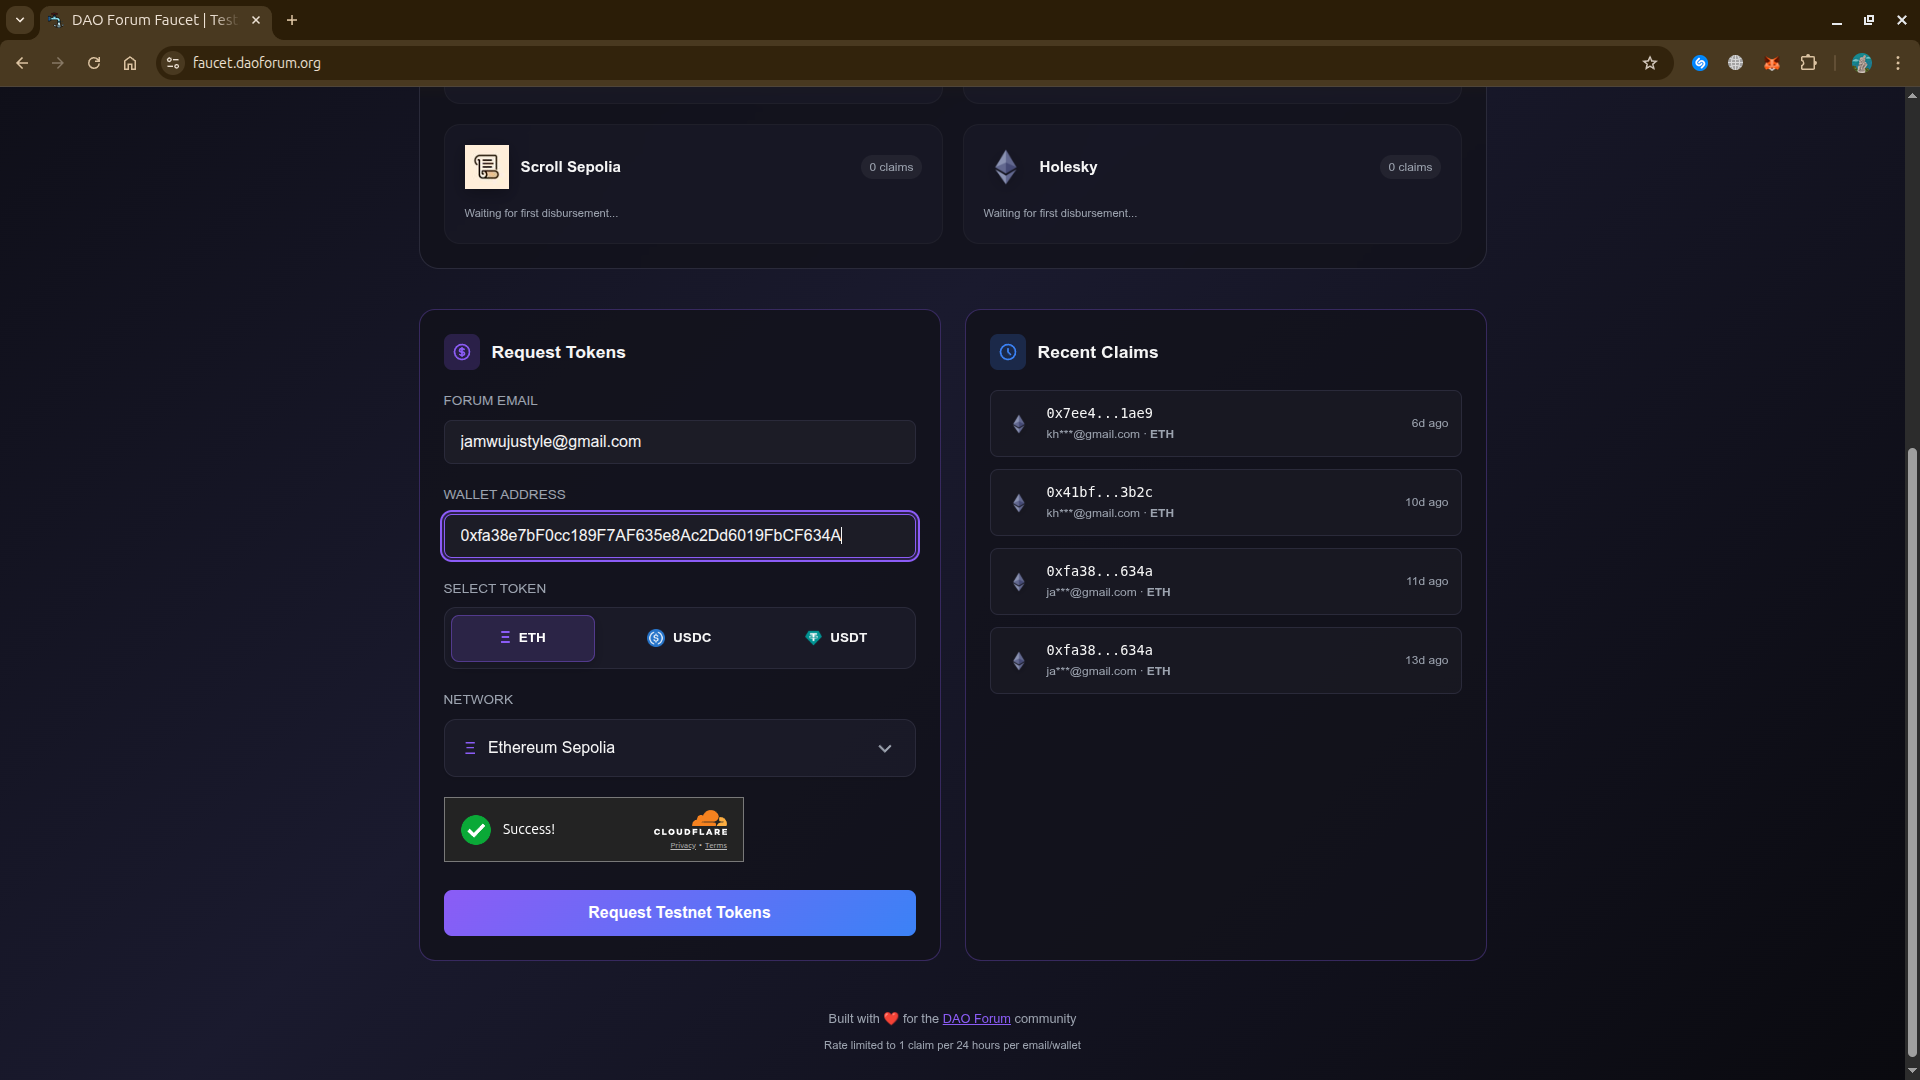
Task: Open the Chrome three-dot menu
Action: 1897,63
